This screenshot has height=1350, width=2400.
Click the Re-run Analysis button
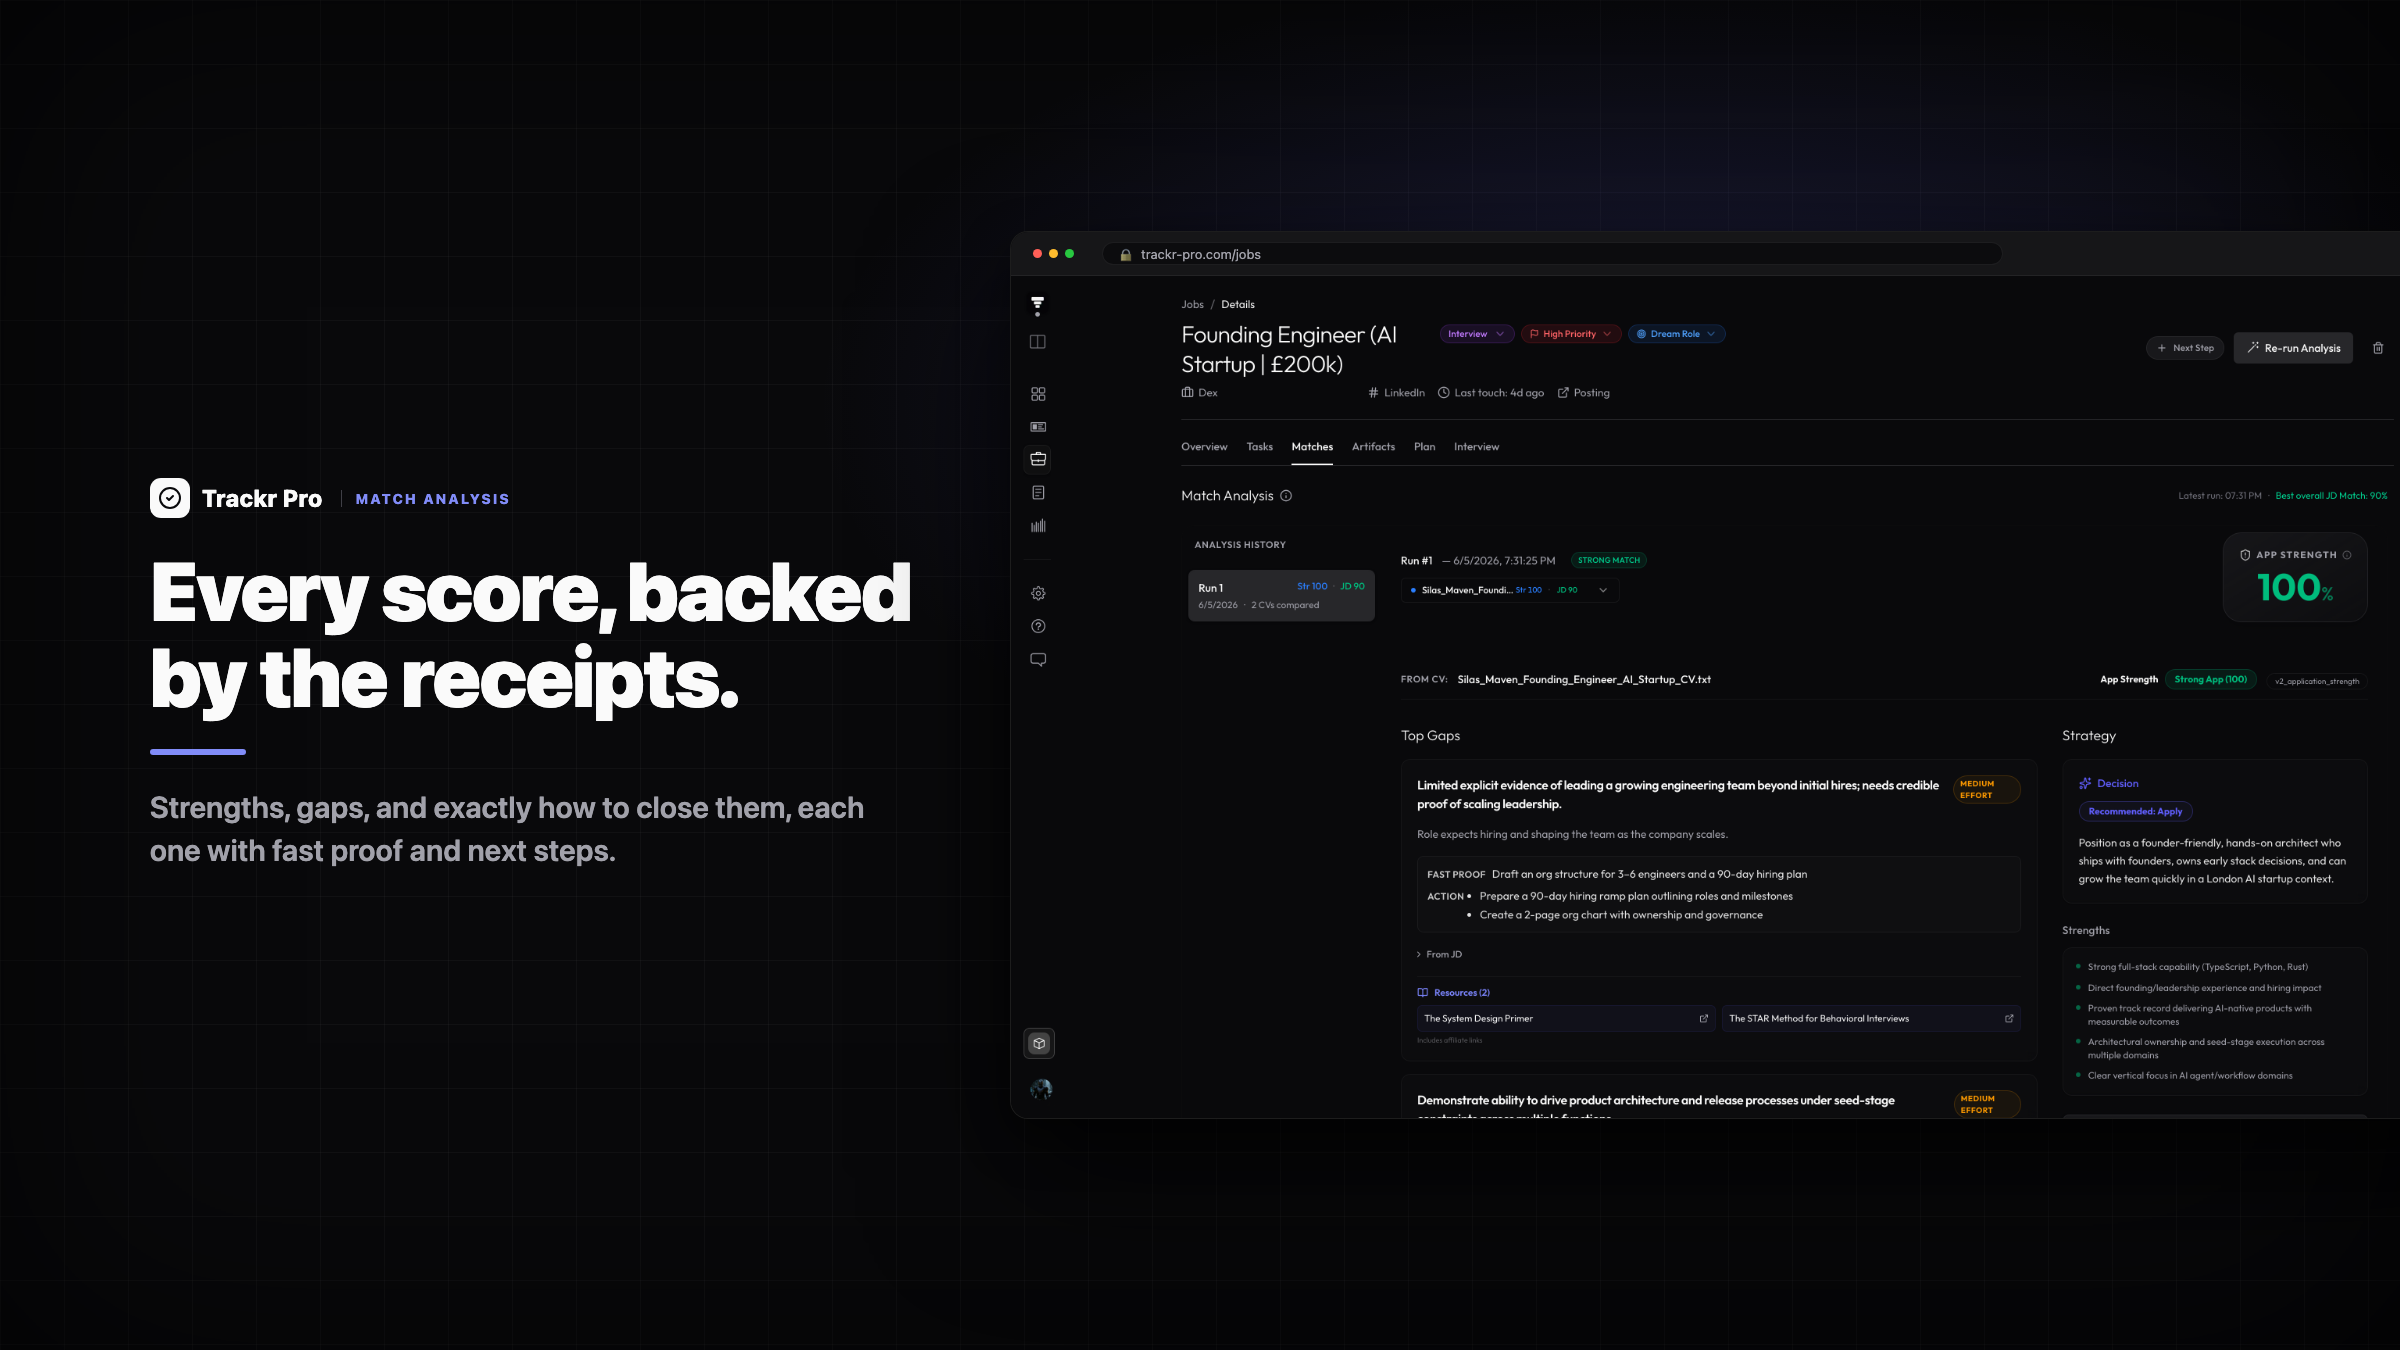coord(2293,348)
